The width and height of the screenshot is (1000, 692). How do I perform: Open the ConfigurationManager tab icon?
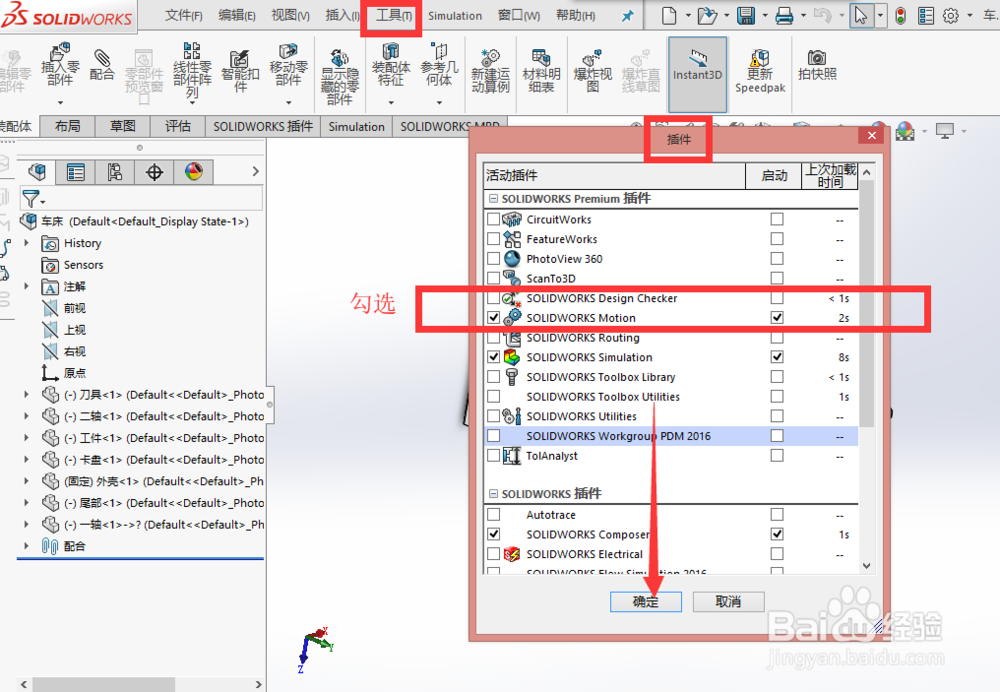click(x=115, y=172)
